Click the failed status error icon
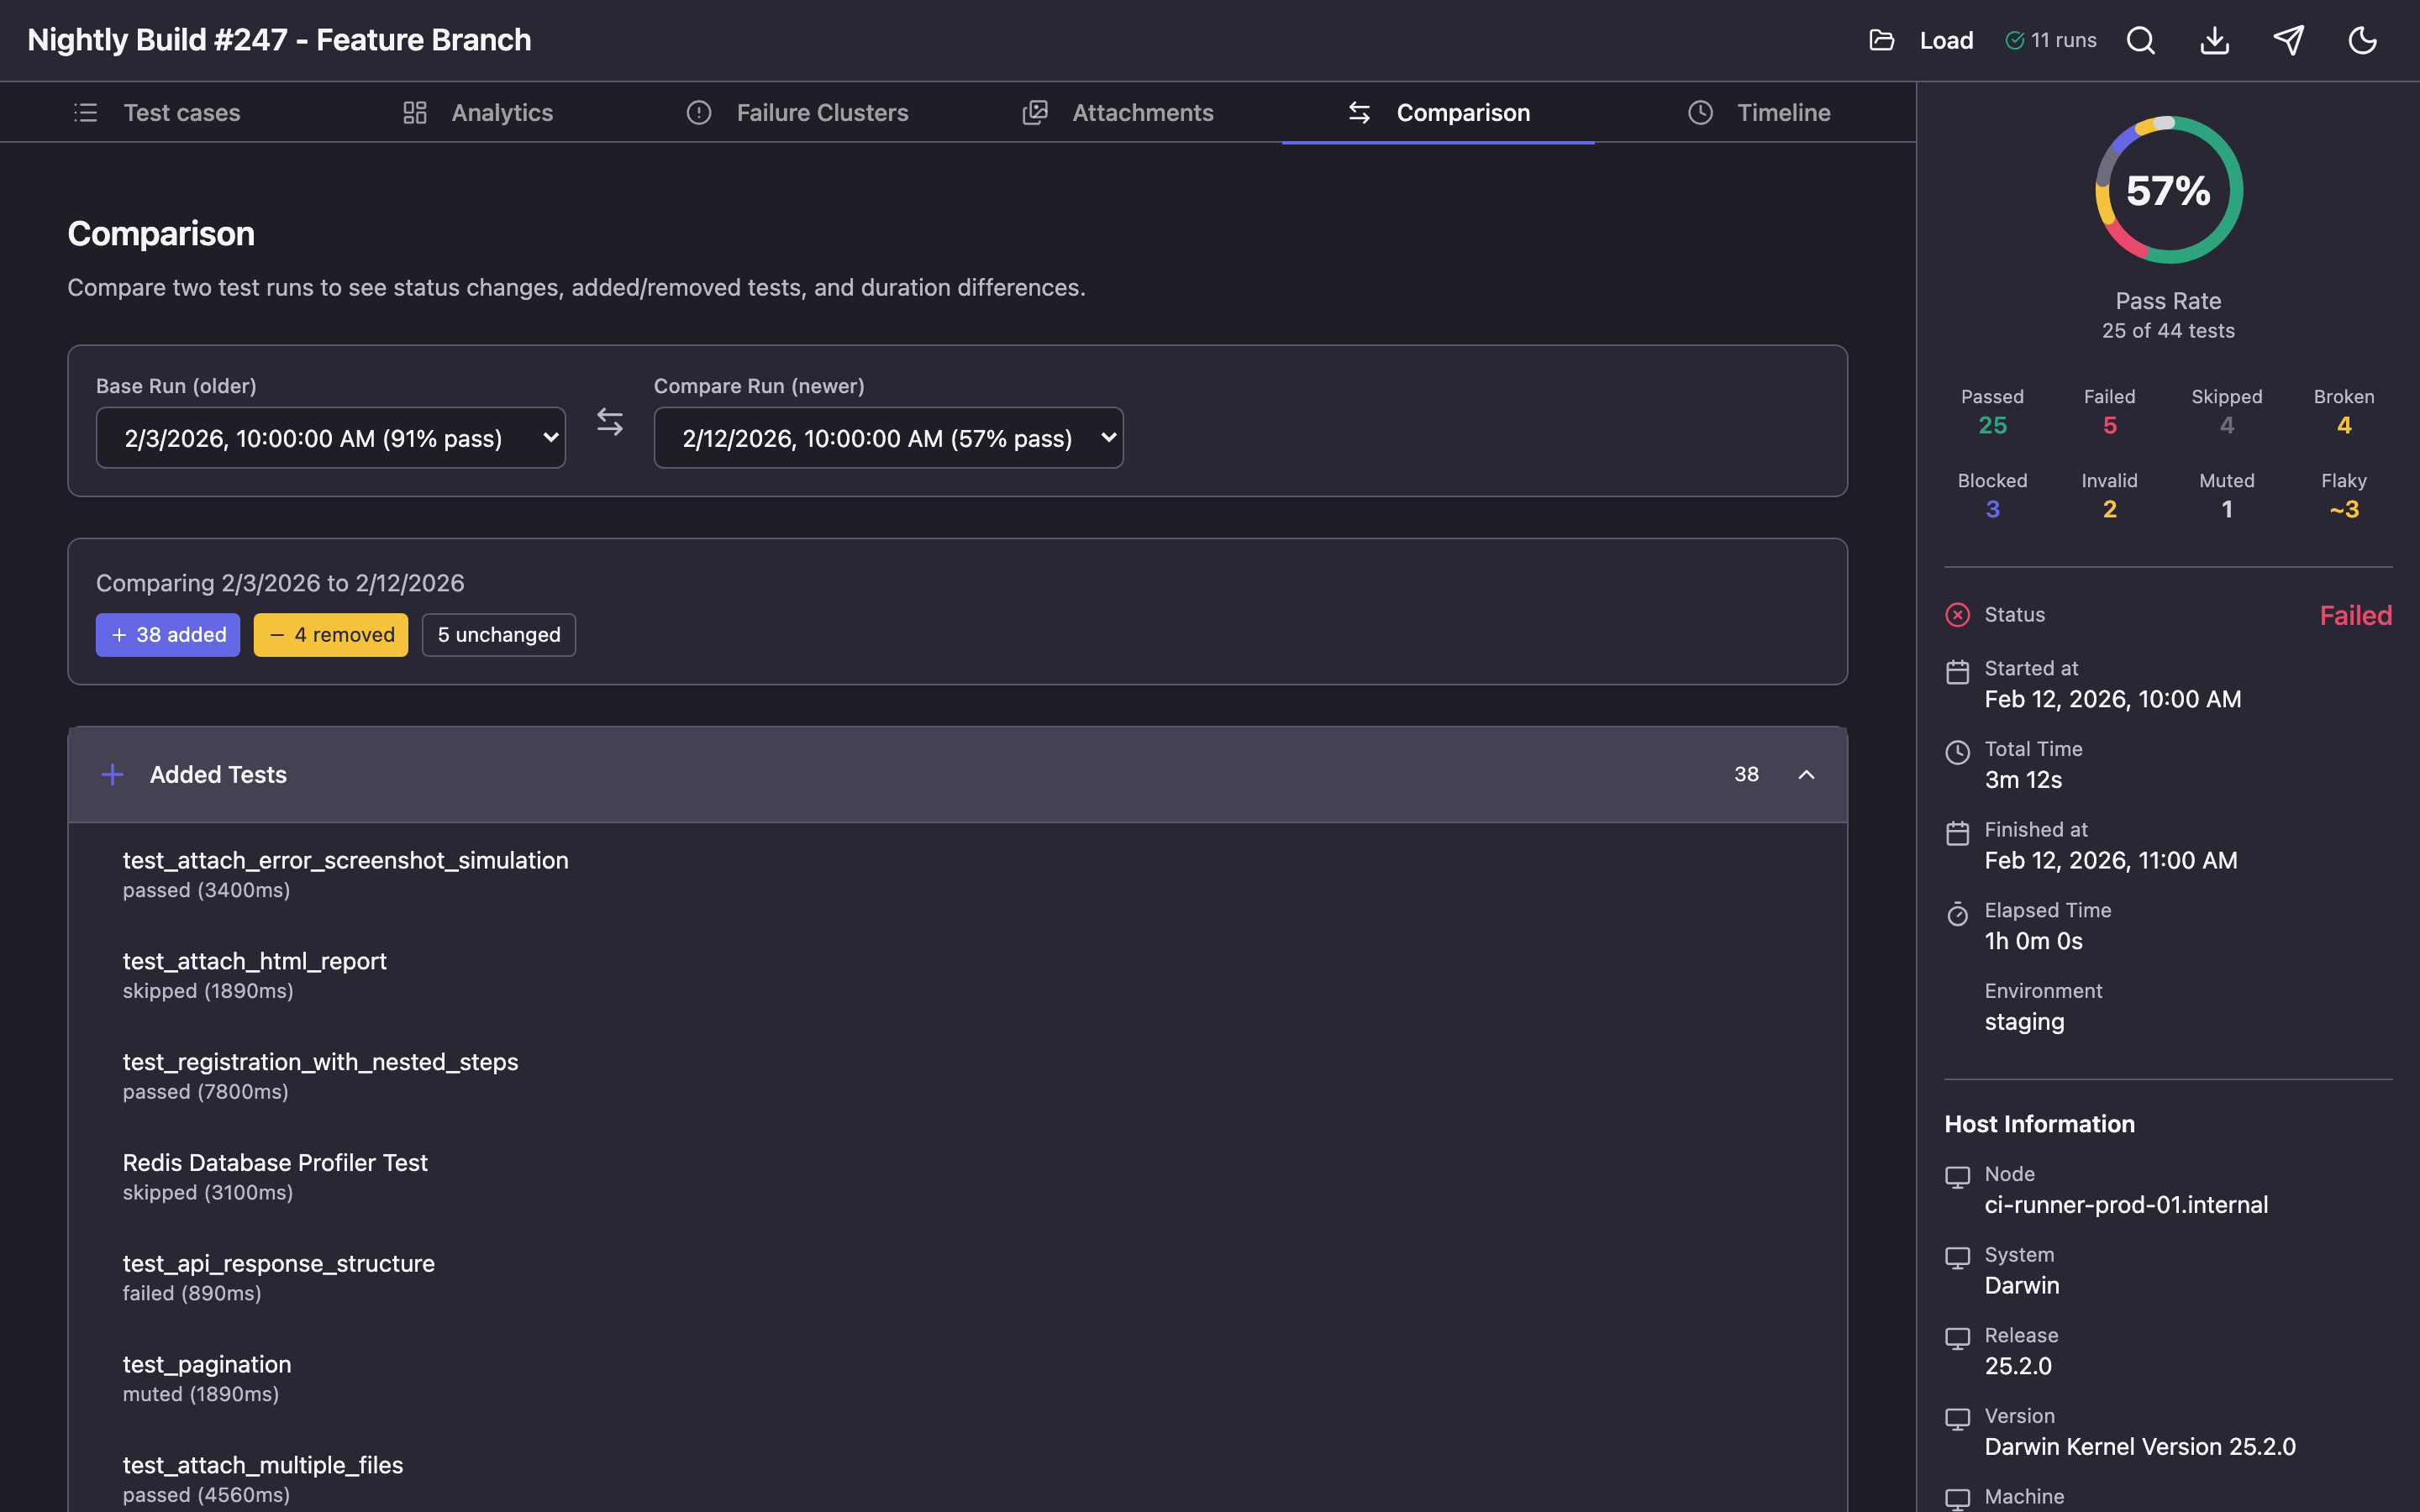2420x1512 pixels. point(1957,614)
